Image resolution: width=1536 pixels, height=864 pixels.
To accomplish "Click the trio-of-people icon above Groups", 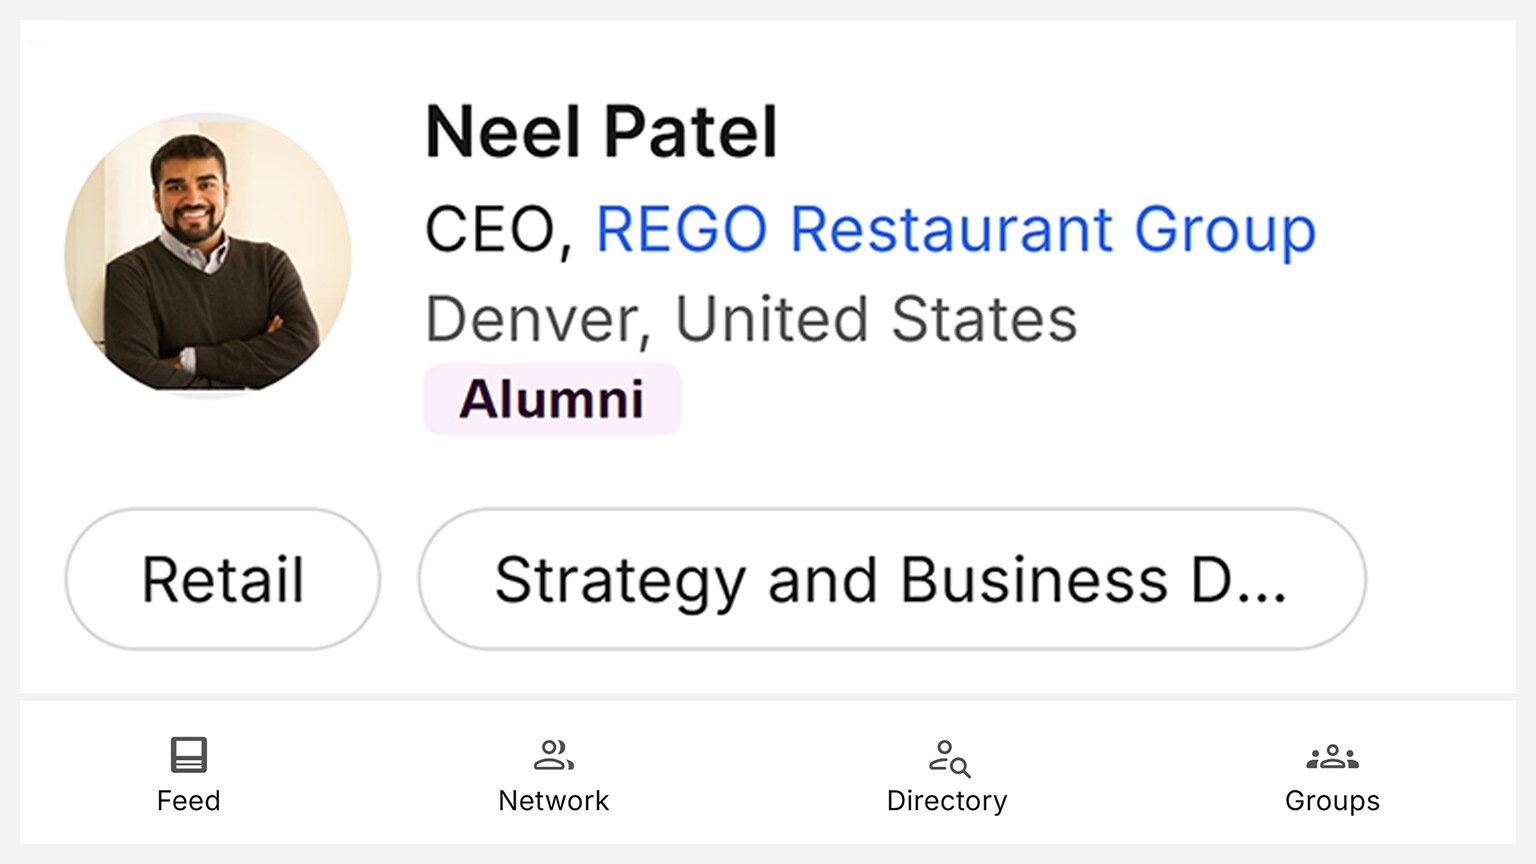I will 1331,757.
